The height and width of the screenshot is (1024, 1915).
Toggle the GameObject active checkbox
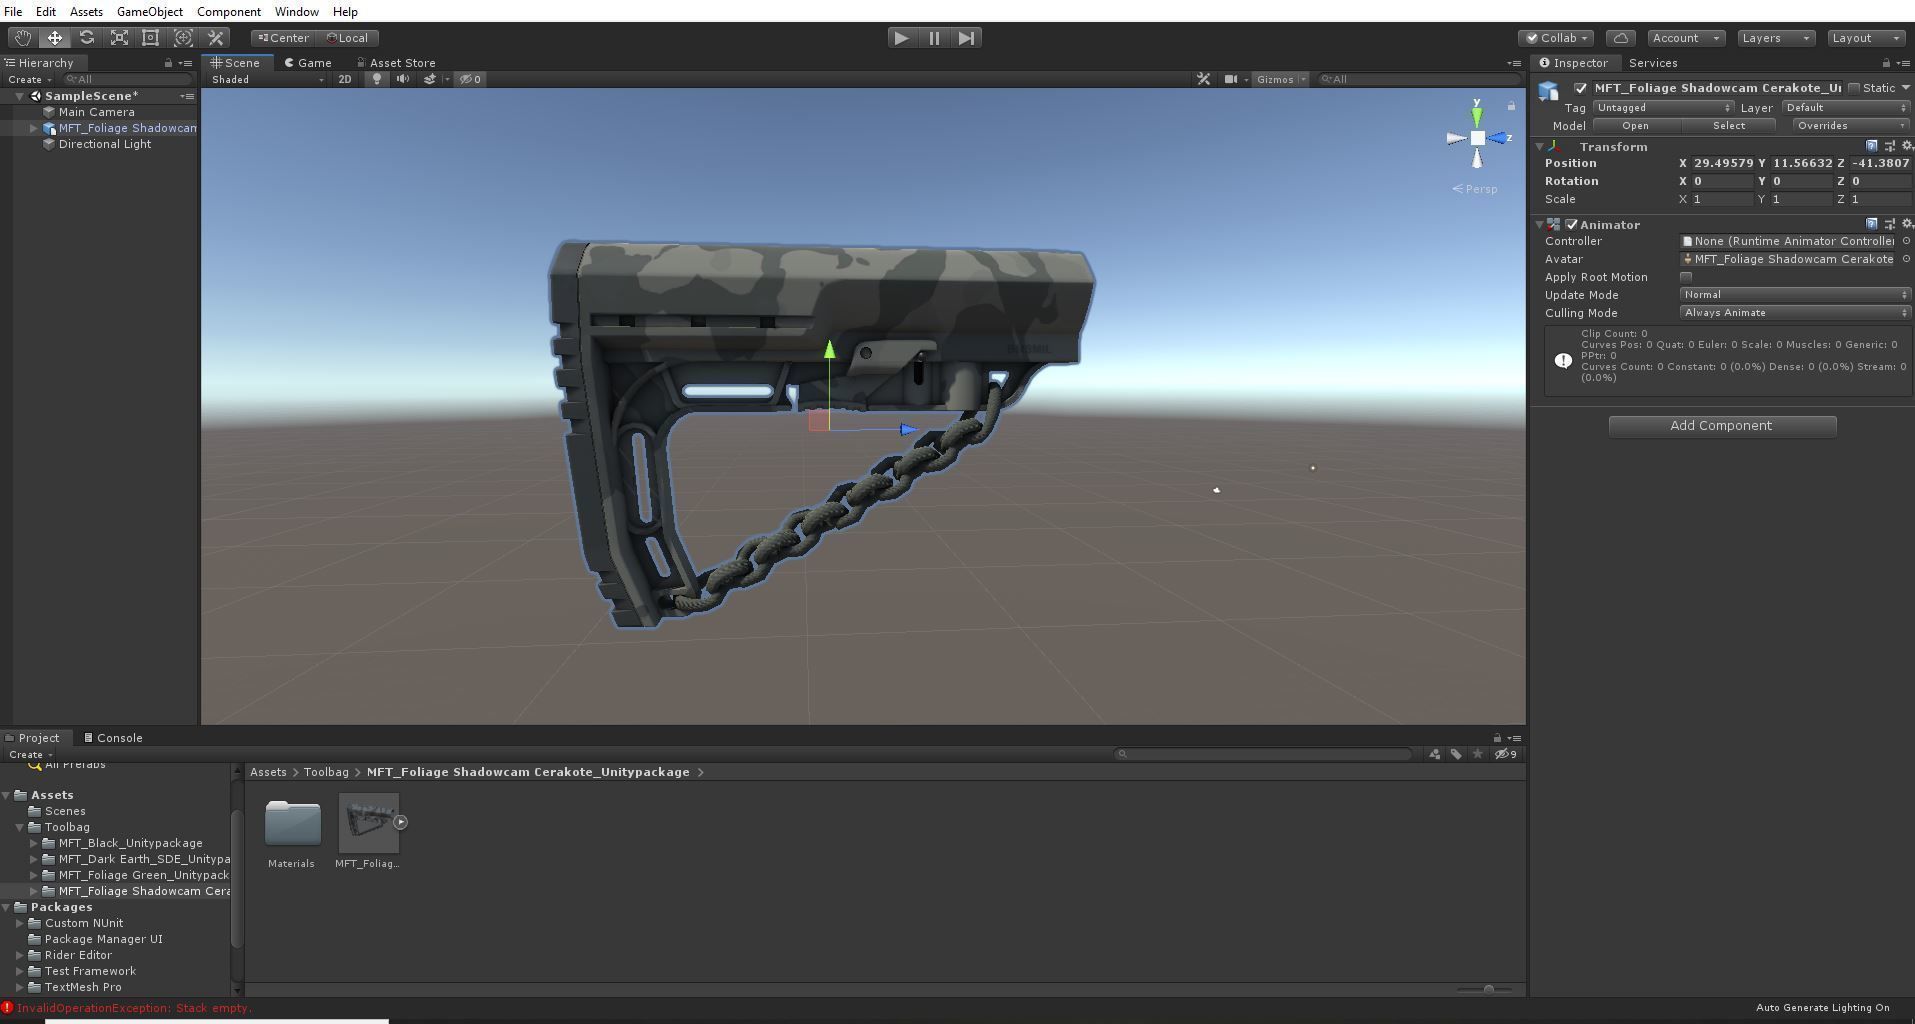(x=1580, y=88)
